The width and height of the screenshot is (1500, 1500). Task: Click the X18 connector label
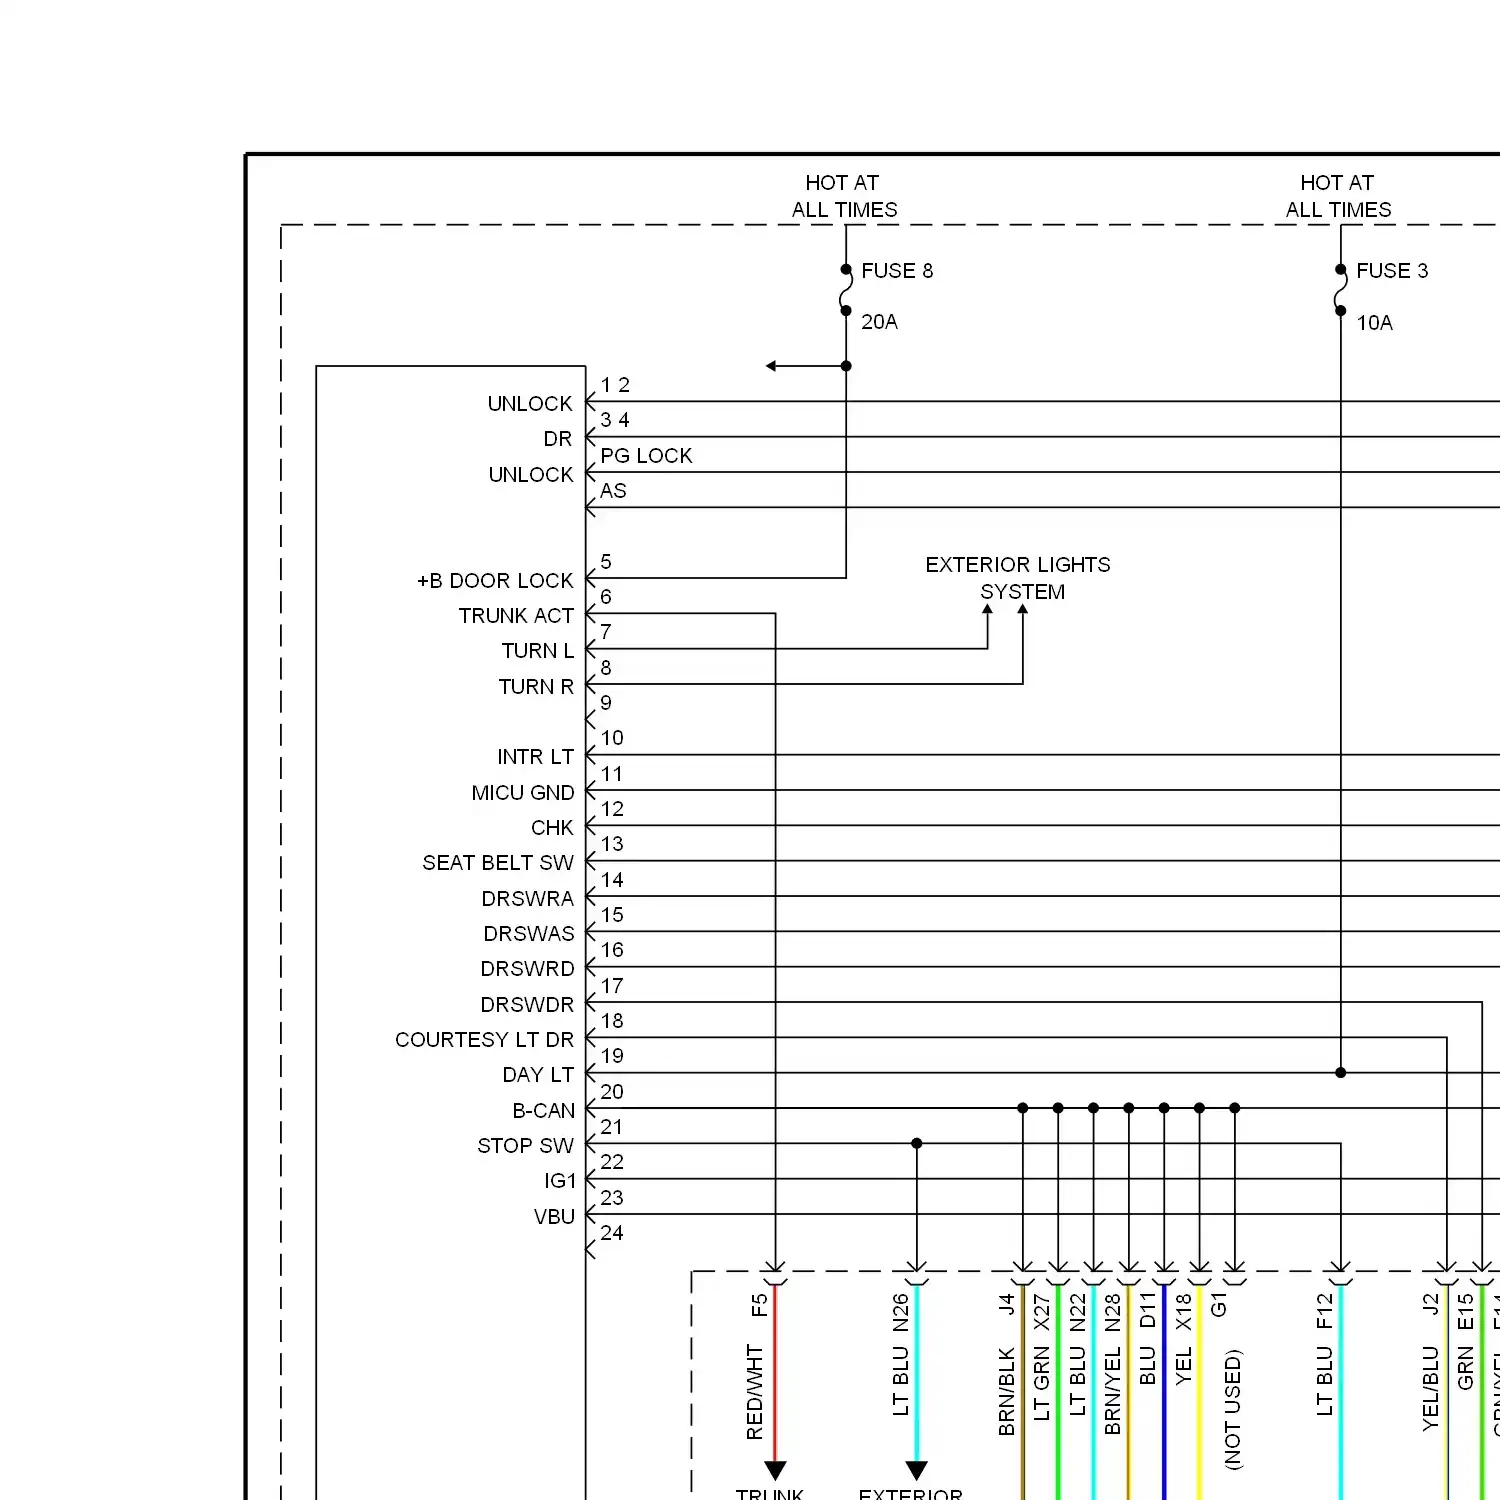pos(1183,1313)
